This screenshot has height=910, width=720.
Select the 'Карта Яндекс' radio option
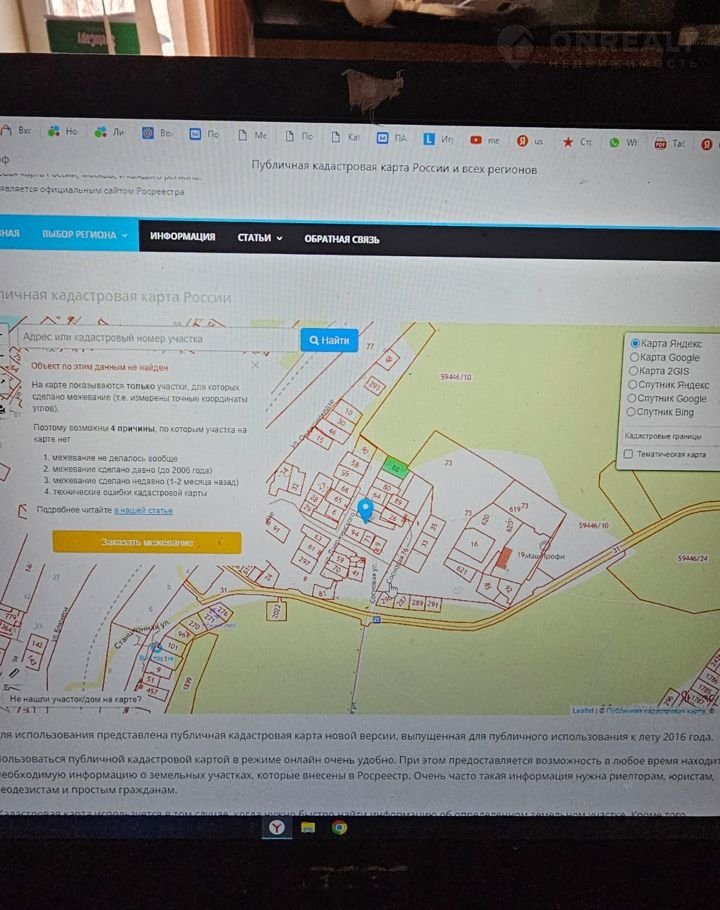coord(635,343)
